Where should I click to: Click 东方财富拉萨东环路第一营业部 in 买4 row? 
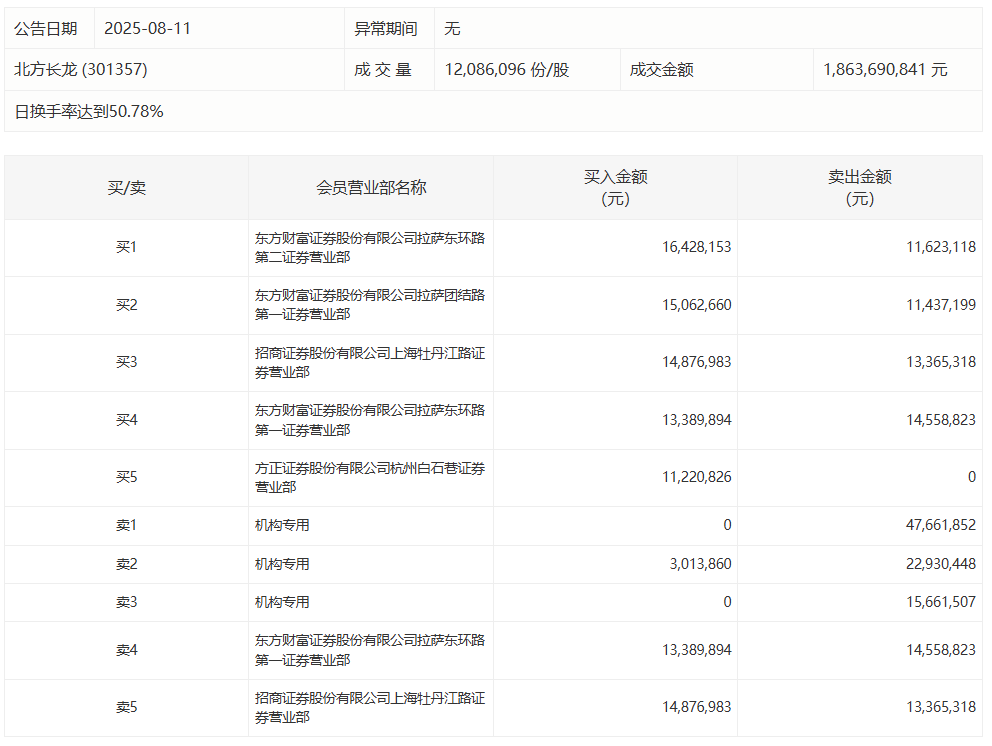coord(370,420)
